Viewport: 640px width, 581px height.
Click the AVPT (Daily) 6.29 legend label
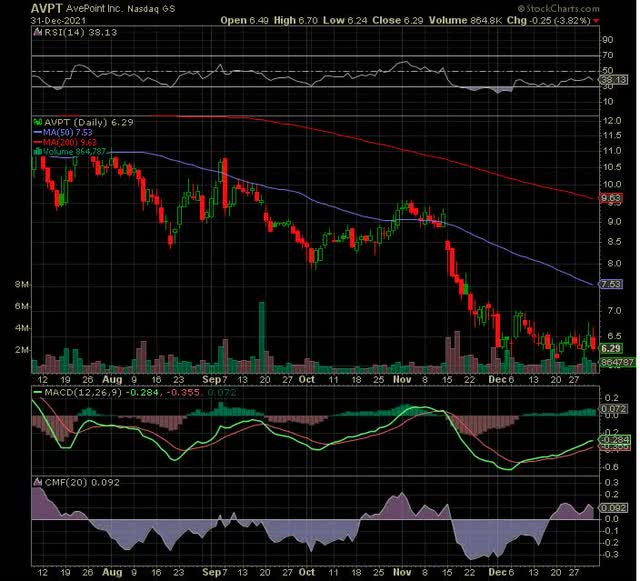coord(89,122)
